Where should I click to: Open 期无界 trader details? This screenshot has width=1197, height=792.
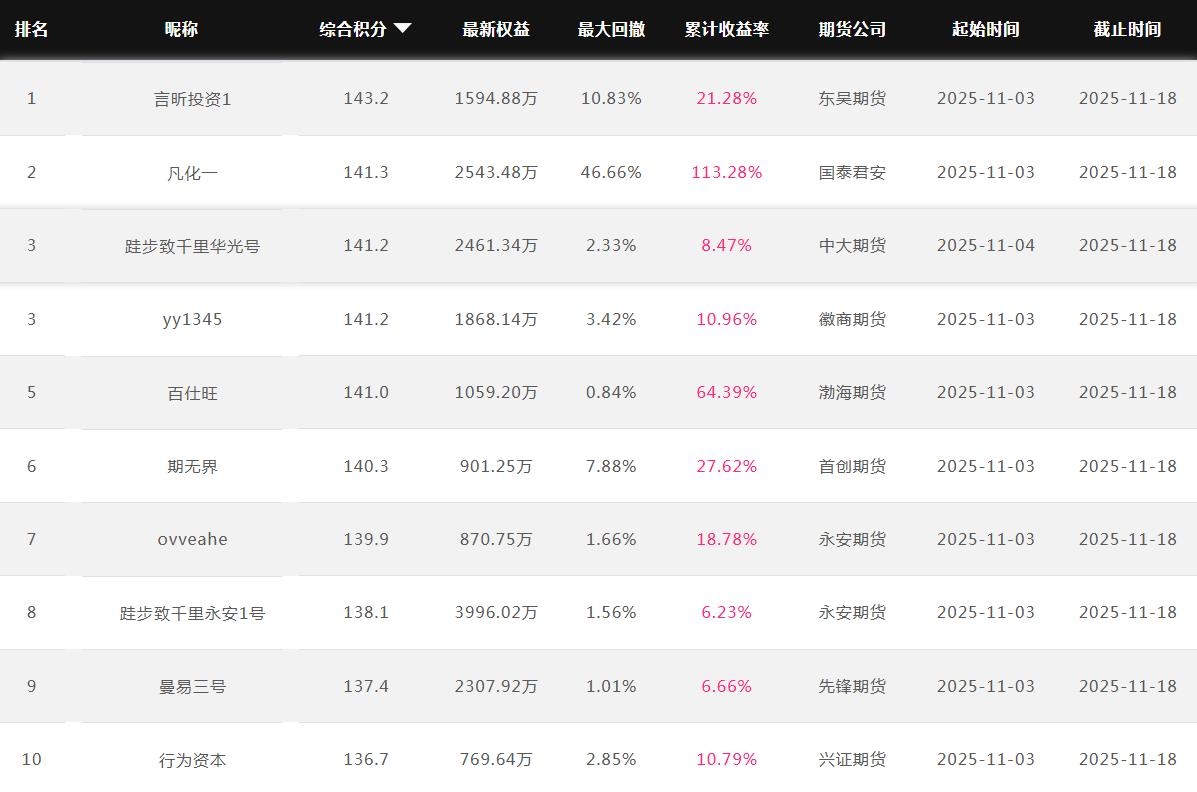192,466
